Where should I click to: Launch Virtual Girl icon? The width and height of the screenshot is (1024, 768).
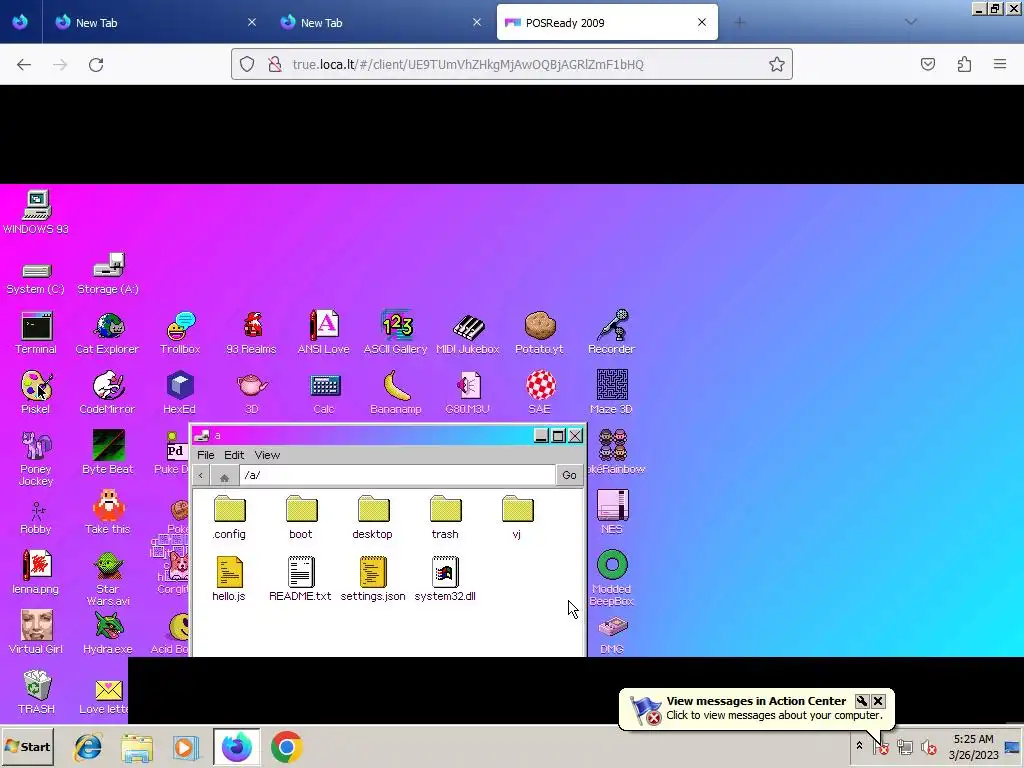coord(36,632)
